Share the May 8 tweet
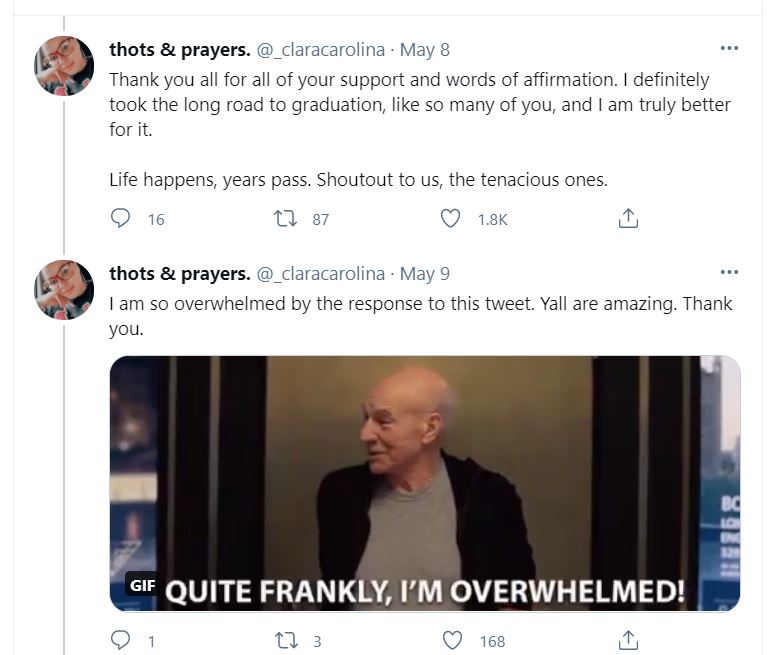 (628, 218)
